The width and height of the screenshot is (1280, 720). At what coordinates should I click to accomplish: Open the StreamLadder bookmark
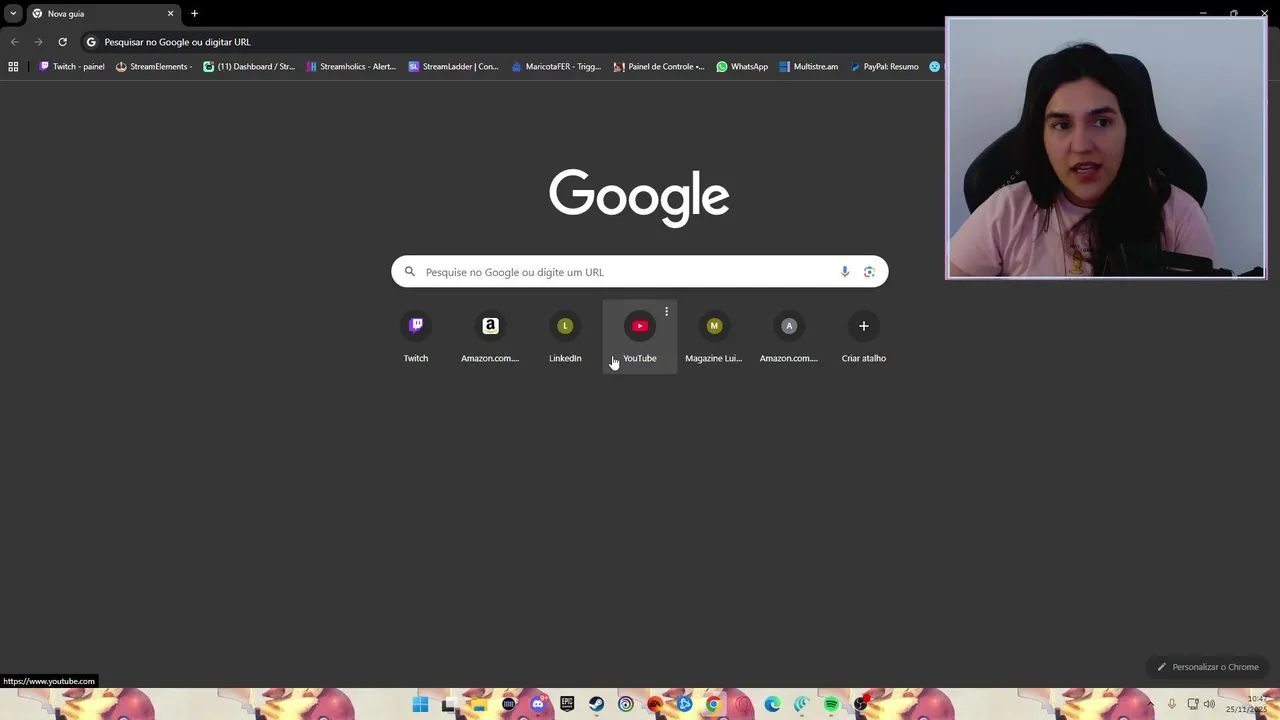pos(453,67)
